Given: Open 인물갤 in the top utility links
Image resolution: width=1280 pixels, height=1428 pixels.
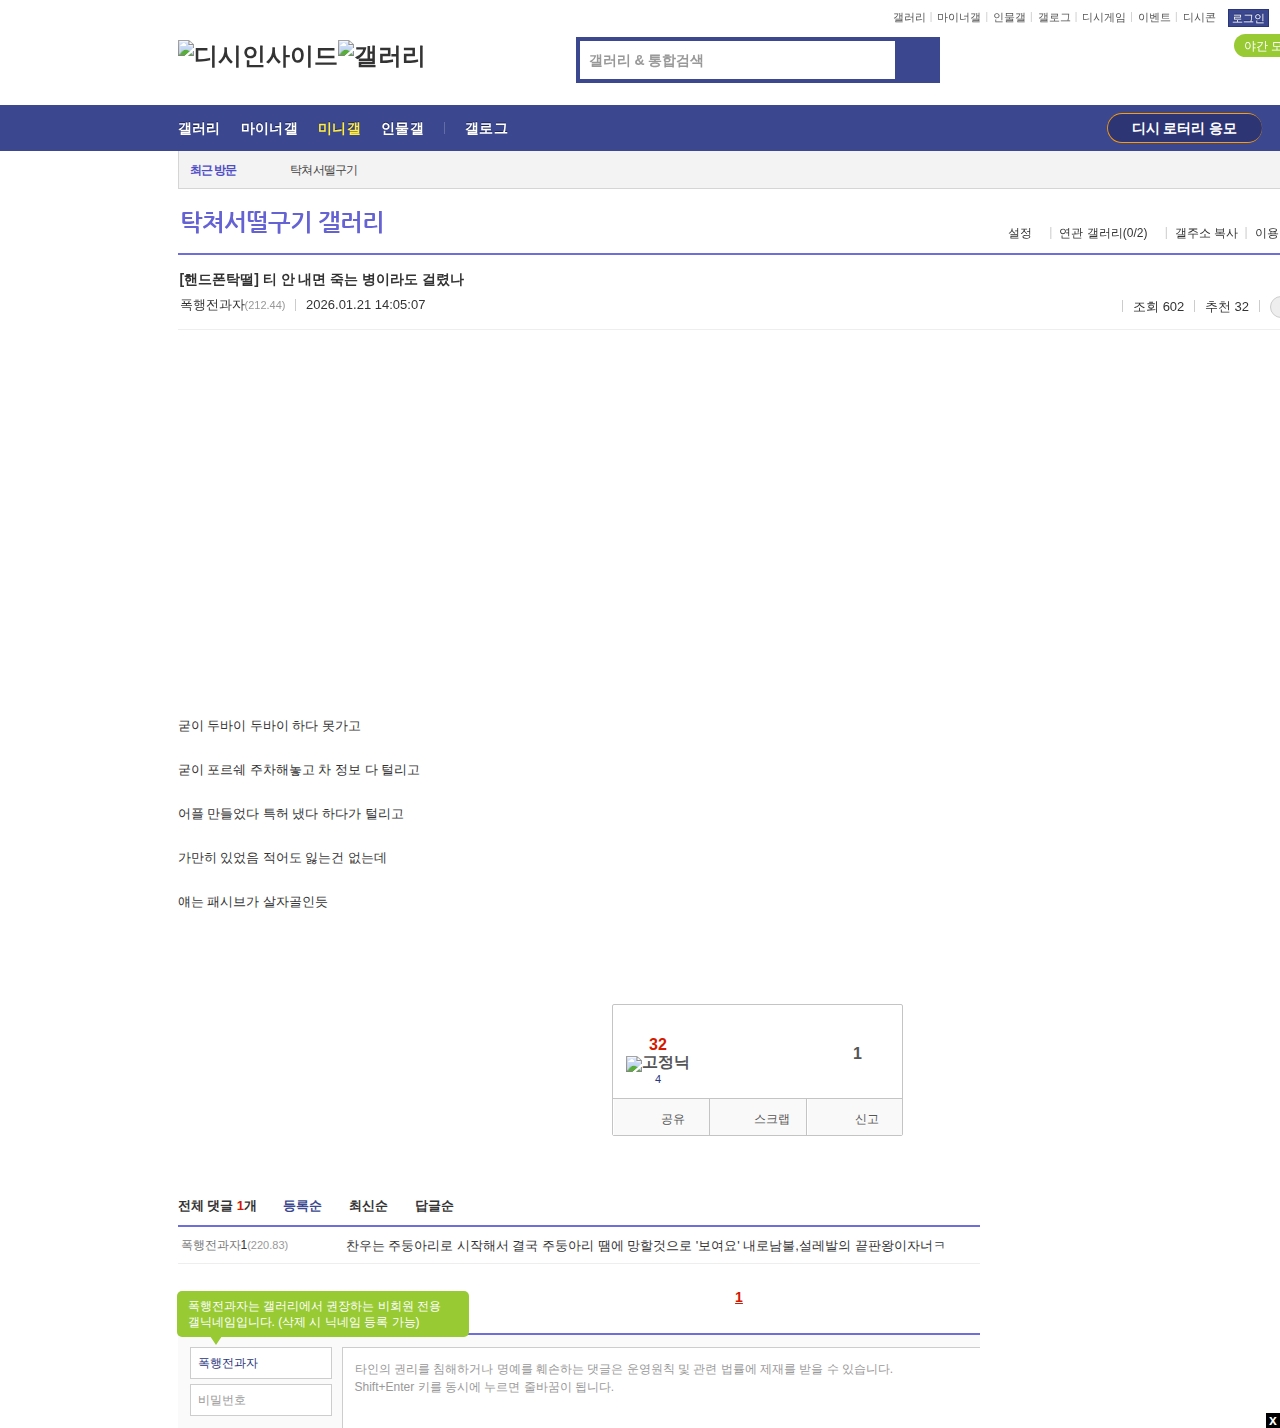Looking at the screenshot, I should tap(1009, 18).
